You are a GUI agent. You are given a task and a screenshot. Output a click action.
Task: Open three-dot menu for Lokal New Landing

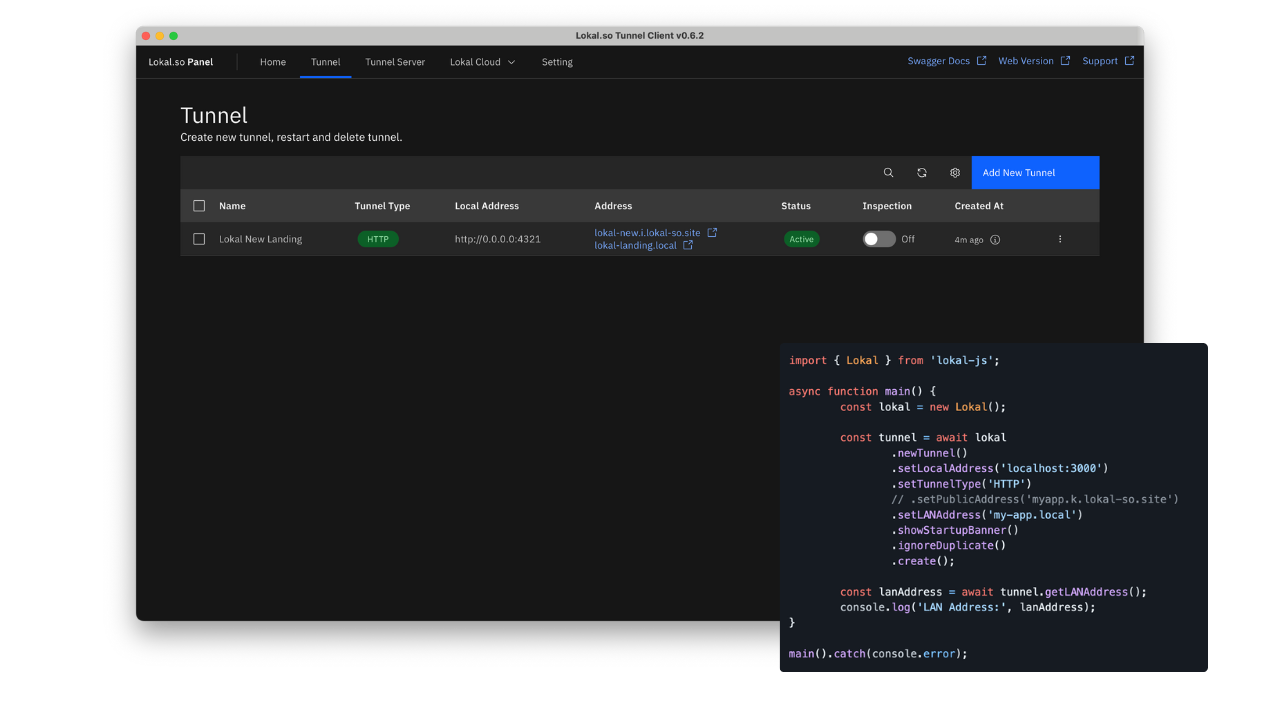(1060, 239)
